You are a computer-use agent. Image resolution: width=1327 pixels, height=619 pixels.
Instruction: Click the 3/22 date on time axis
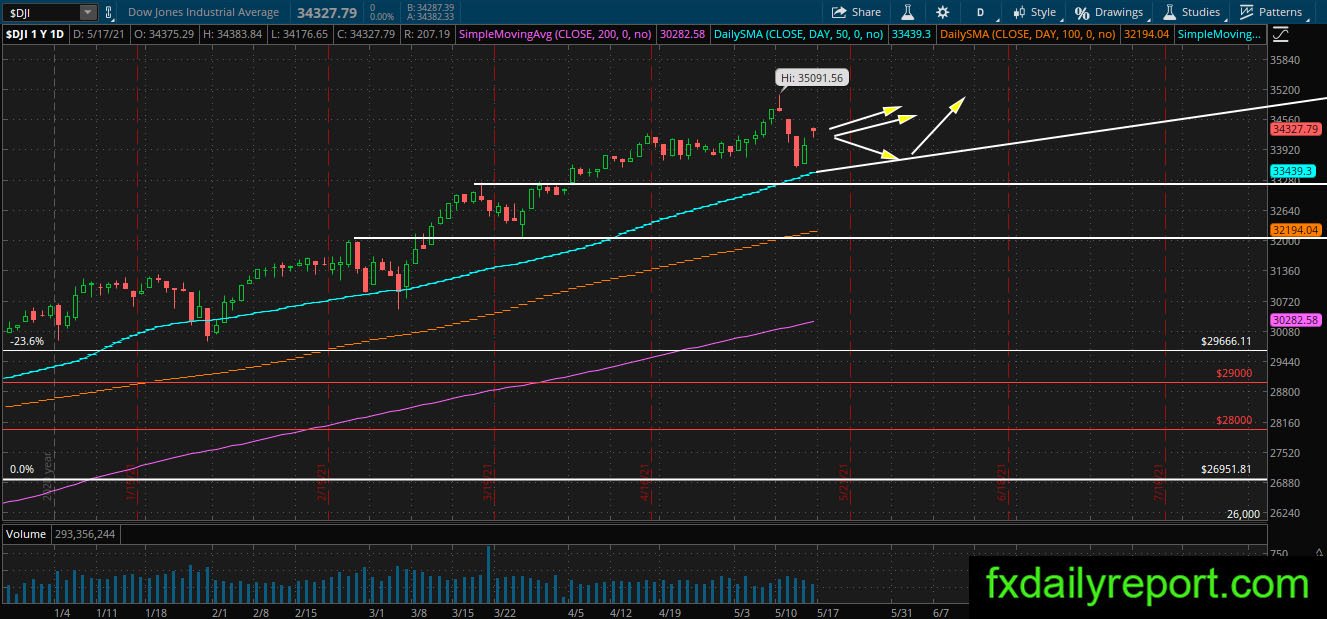pos(505,611)
